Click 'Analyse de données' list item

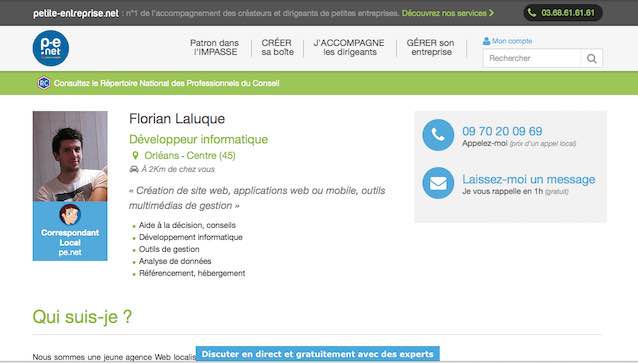(175, 261)
